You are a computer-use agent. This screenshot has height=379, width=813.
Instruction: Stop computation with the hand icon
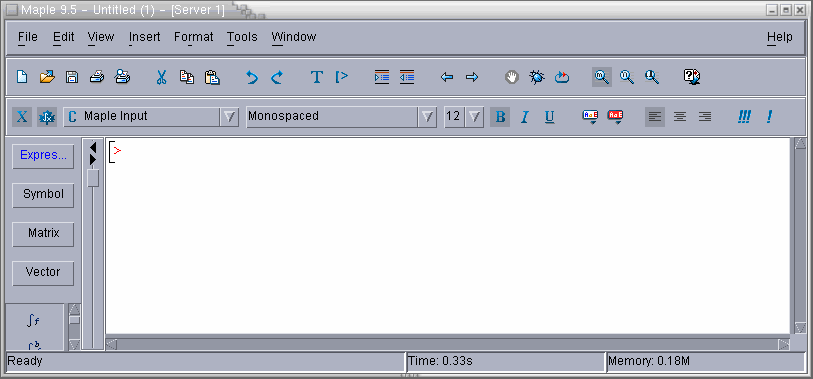coord(512,77)
